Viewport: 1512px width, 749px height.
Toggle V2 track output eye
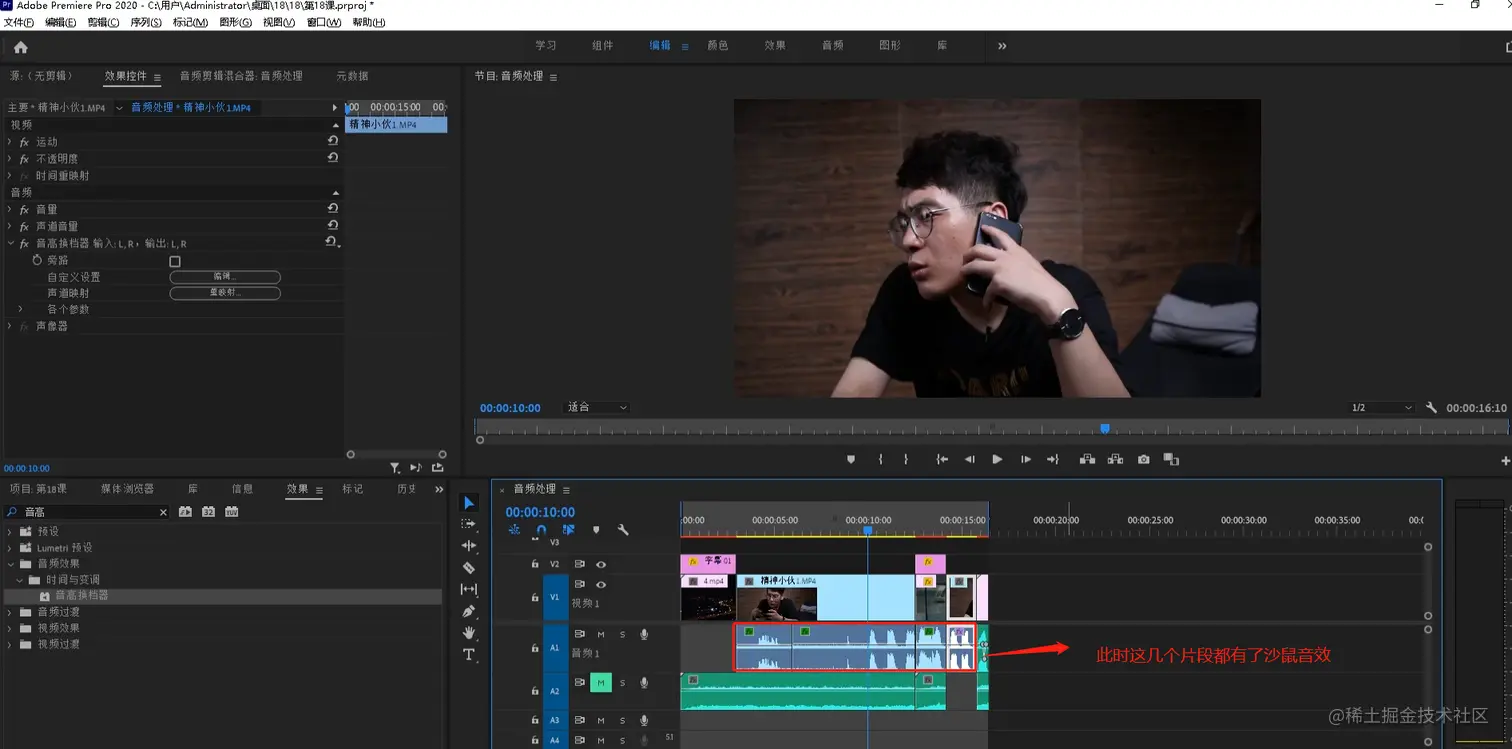click(601, 564)
